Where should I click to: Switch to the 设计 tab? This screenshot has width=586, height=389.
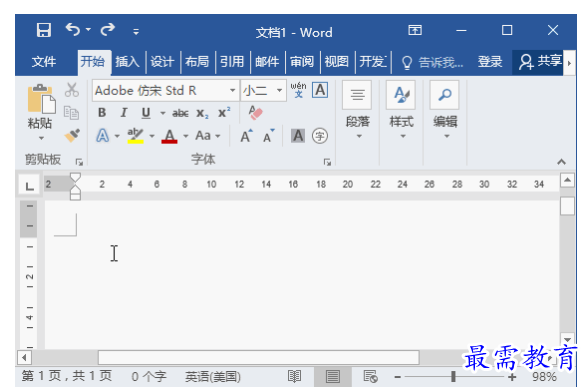tap(162, 62)
